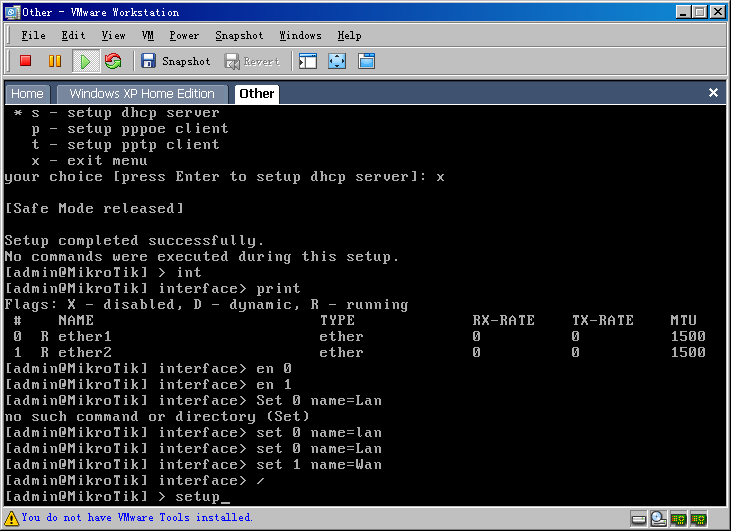The width and height of the screenshot is (731, 531).
Task: Click the Revert toolbar label
Action: tap(262, 61)
